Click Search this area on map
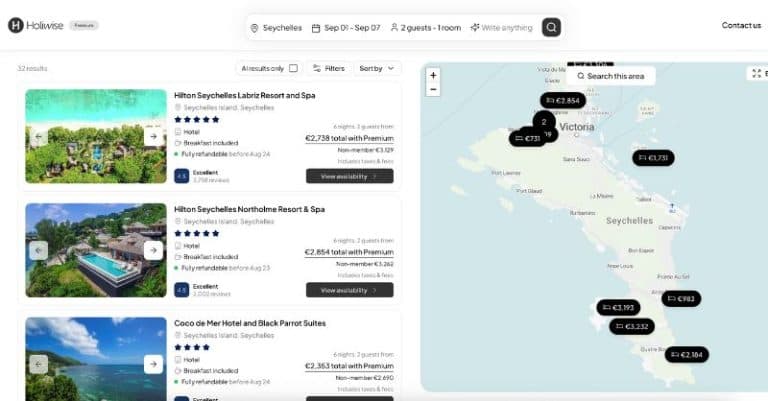This screenshot has height=401, width=768. (x=610, y=76)
